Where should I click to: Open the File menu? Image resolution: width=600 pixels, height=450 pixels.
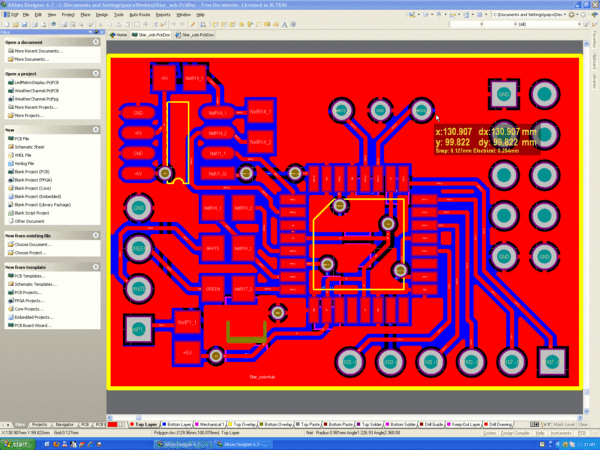coord(26,15)
